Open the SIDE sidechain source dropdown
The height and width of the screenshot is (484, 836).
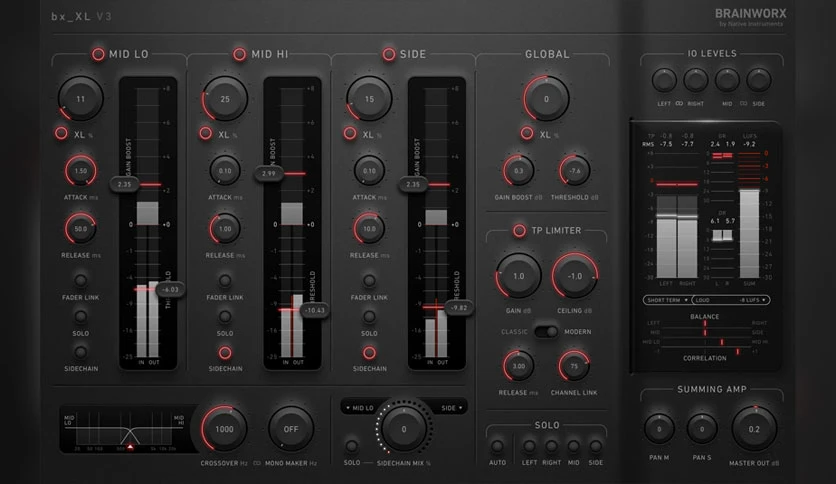pos(452,408)
